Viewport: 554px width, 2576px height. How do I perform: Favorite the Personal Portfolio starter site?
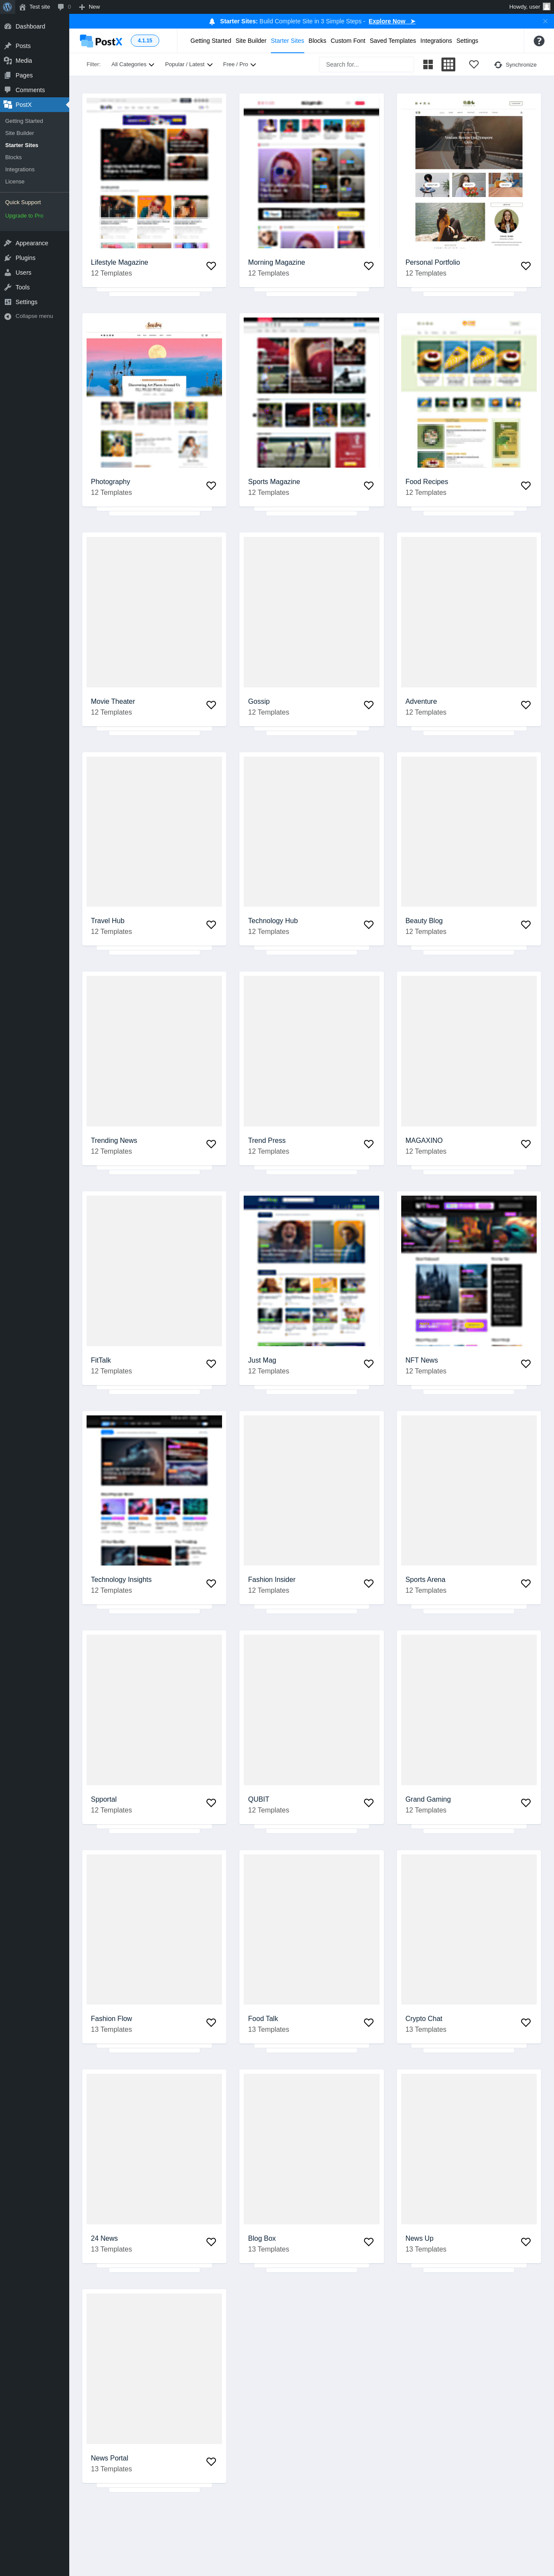pyautogui.click(x=526, y=266)
